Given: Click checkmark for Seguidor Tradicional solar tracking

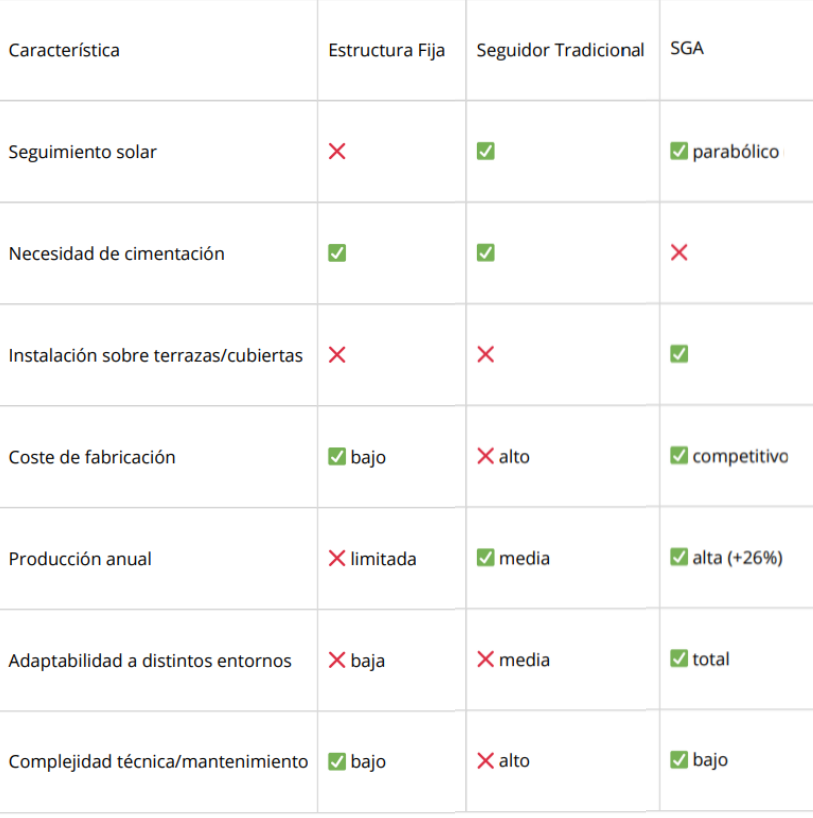Looking at the screenshot, I should (485, 151).
